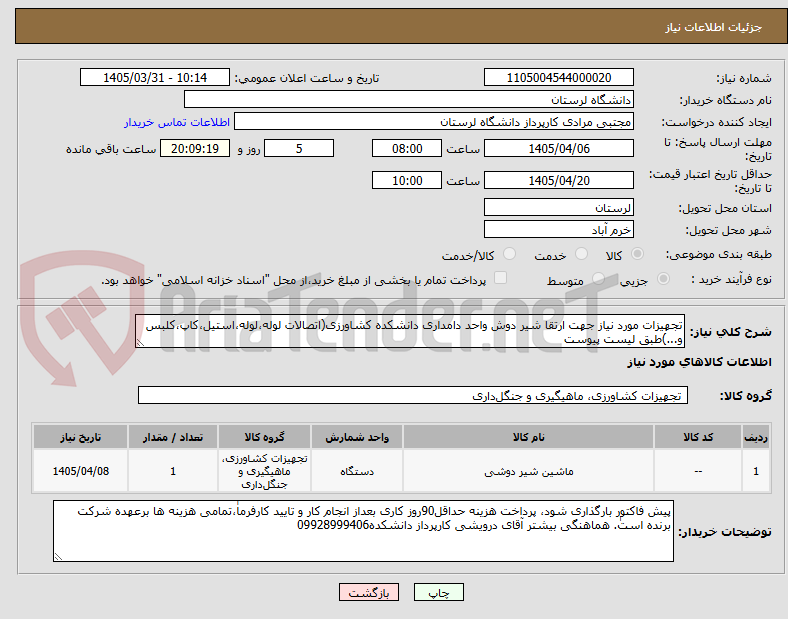Click the تجهیزات کشاورزی، ماهیگیری و جنگل‌داری group cell

click(x=264, y=471)
